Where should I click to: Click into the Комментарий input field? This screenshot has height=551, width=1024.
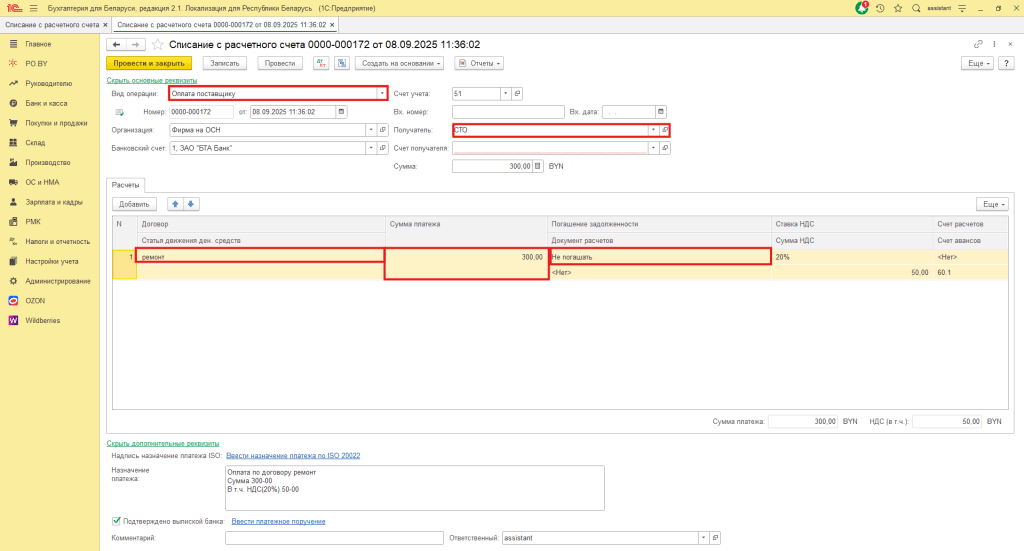point(334,538)
